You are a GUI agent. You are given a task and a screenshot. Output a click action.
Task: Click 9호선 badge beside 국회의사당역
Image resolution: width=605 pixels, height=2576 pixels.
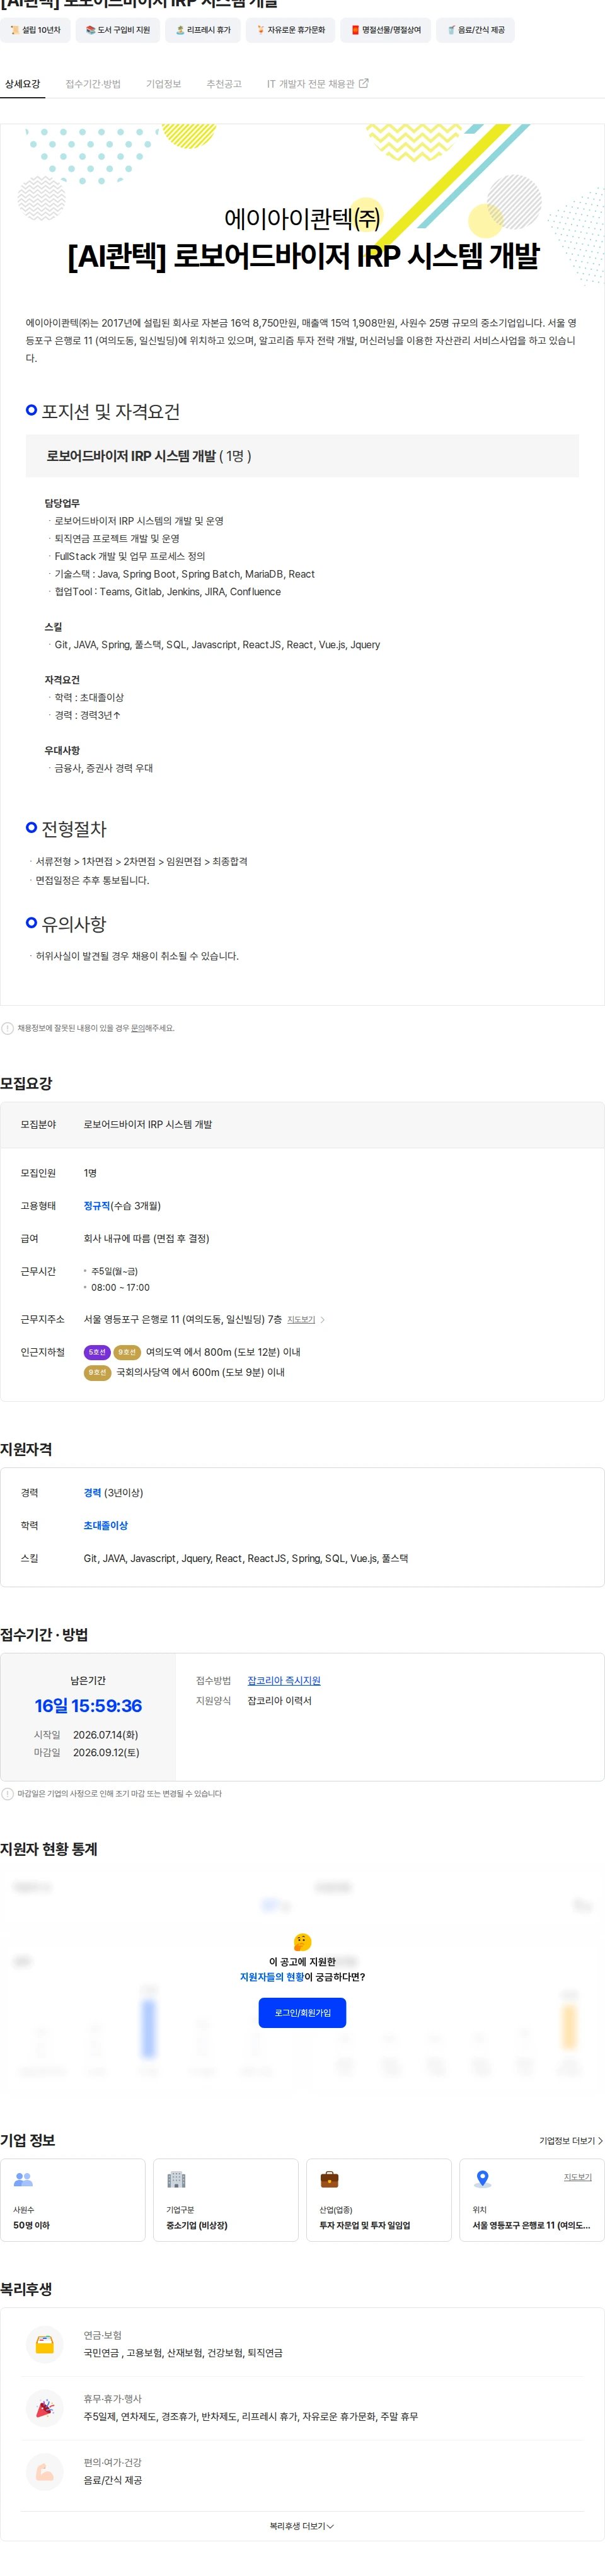(x=97, y=1373)
